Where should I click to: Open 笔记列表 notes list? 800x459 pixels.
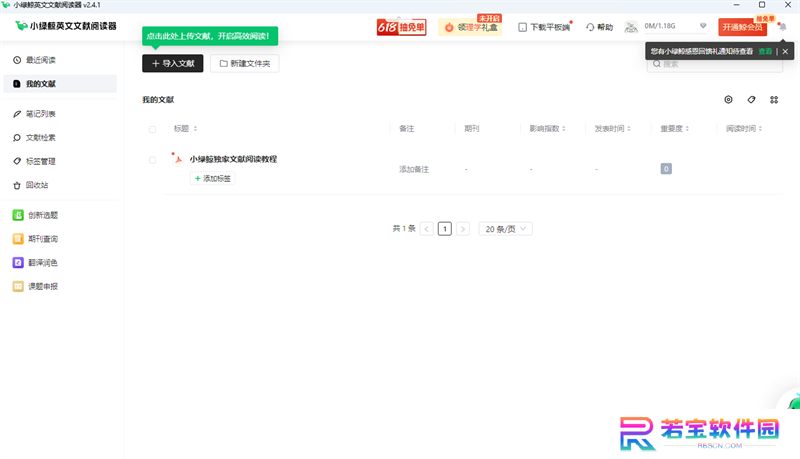(x=60, y=114)
